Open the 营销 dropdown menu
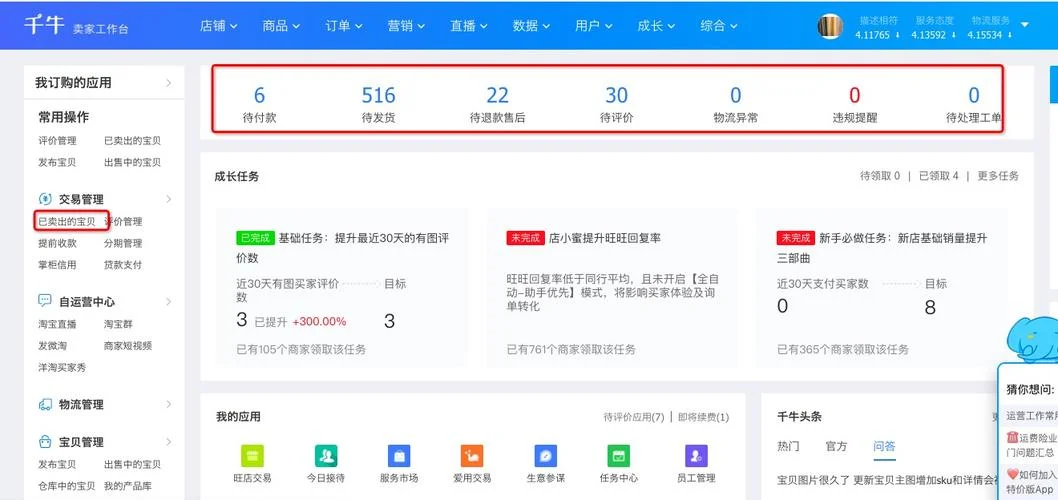Viewport: 1058px width, 500px height. tap(406, 26)
